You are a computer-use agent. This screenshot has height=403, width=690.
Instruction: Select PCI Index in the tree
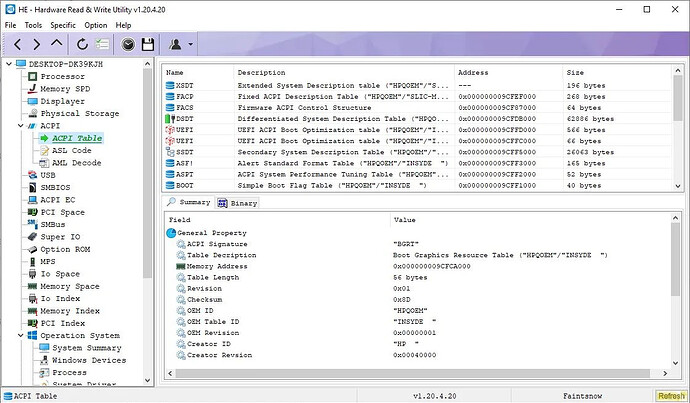pyautogui.click(x=62, y=323)
